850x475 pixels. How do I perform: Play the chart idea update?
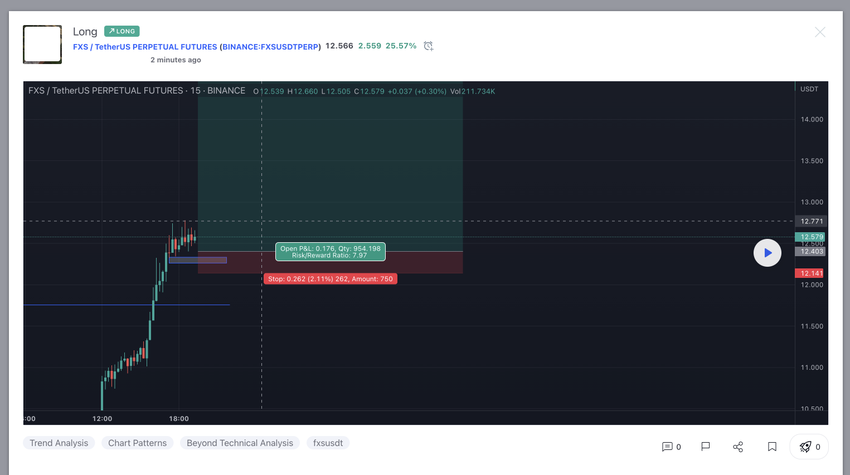tap(767, 253)
